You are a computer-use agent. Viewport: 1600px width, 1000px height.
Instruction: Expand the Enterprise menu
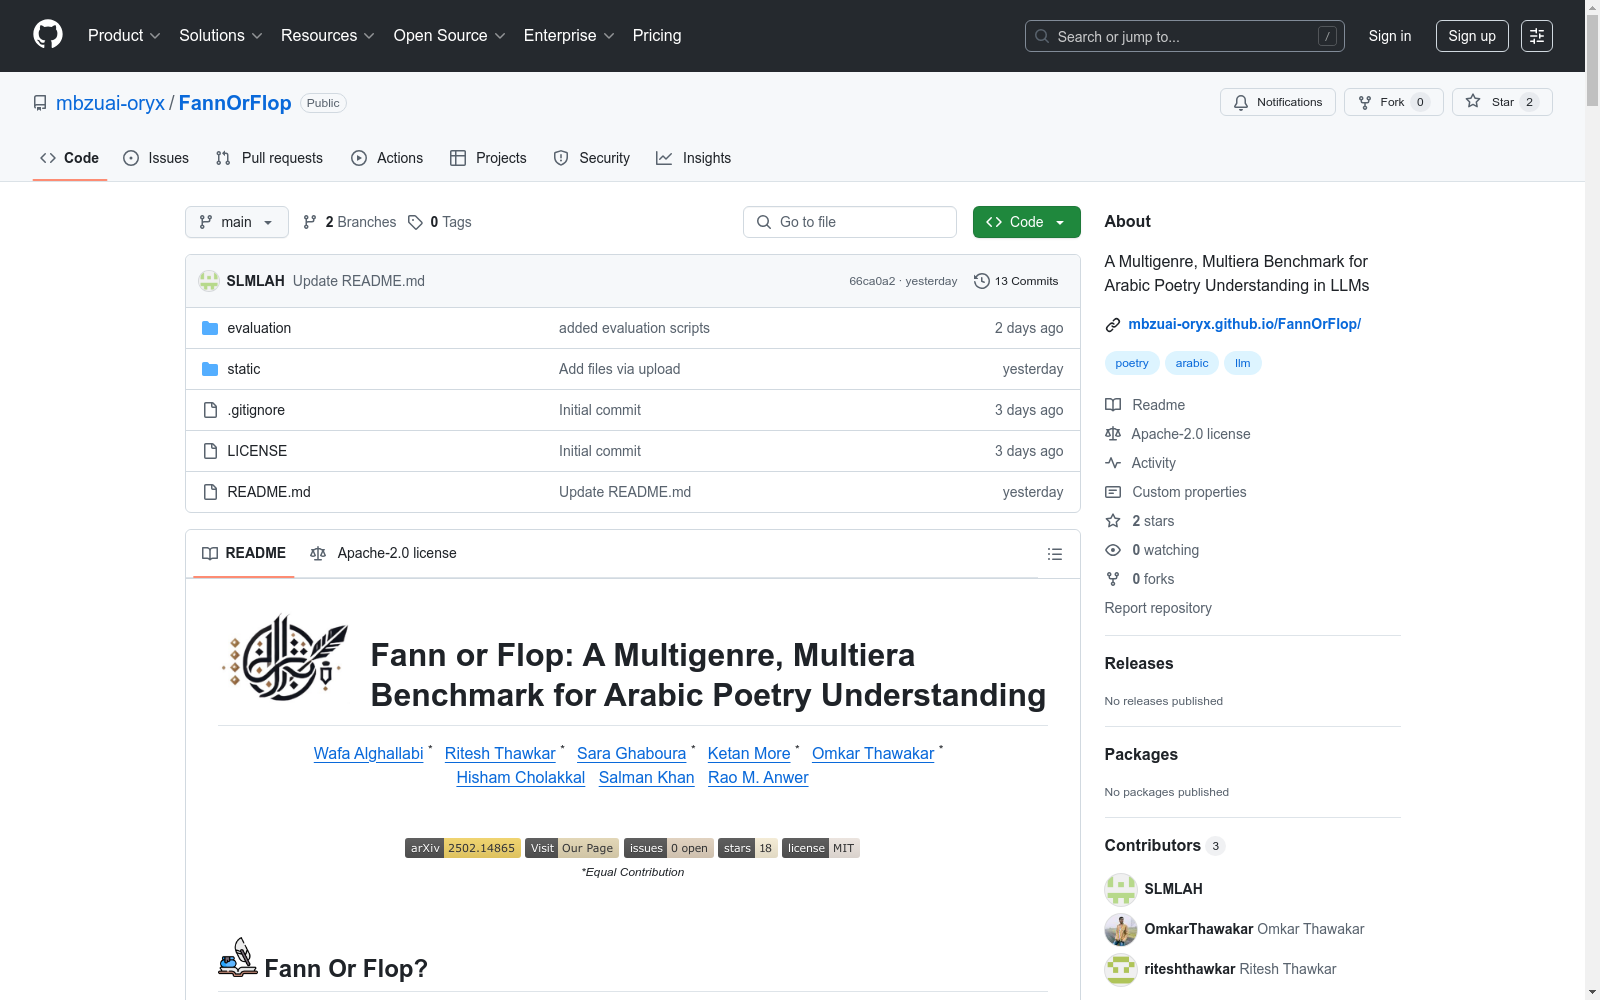tap(569, 36)
